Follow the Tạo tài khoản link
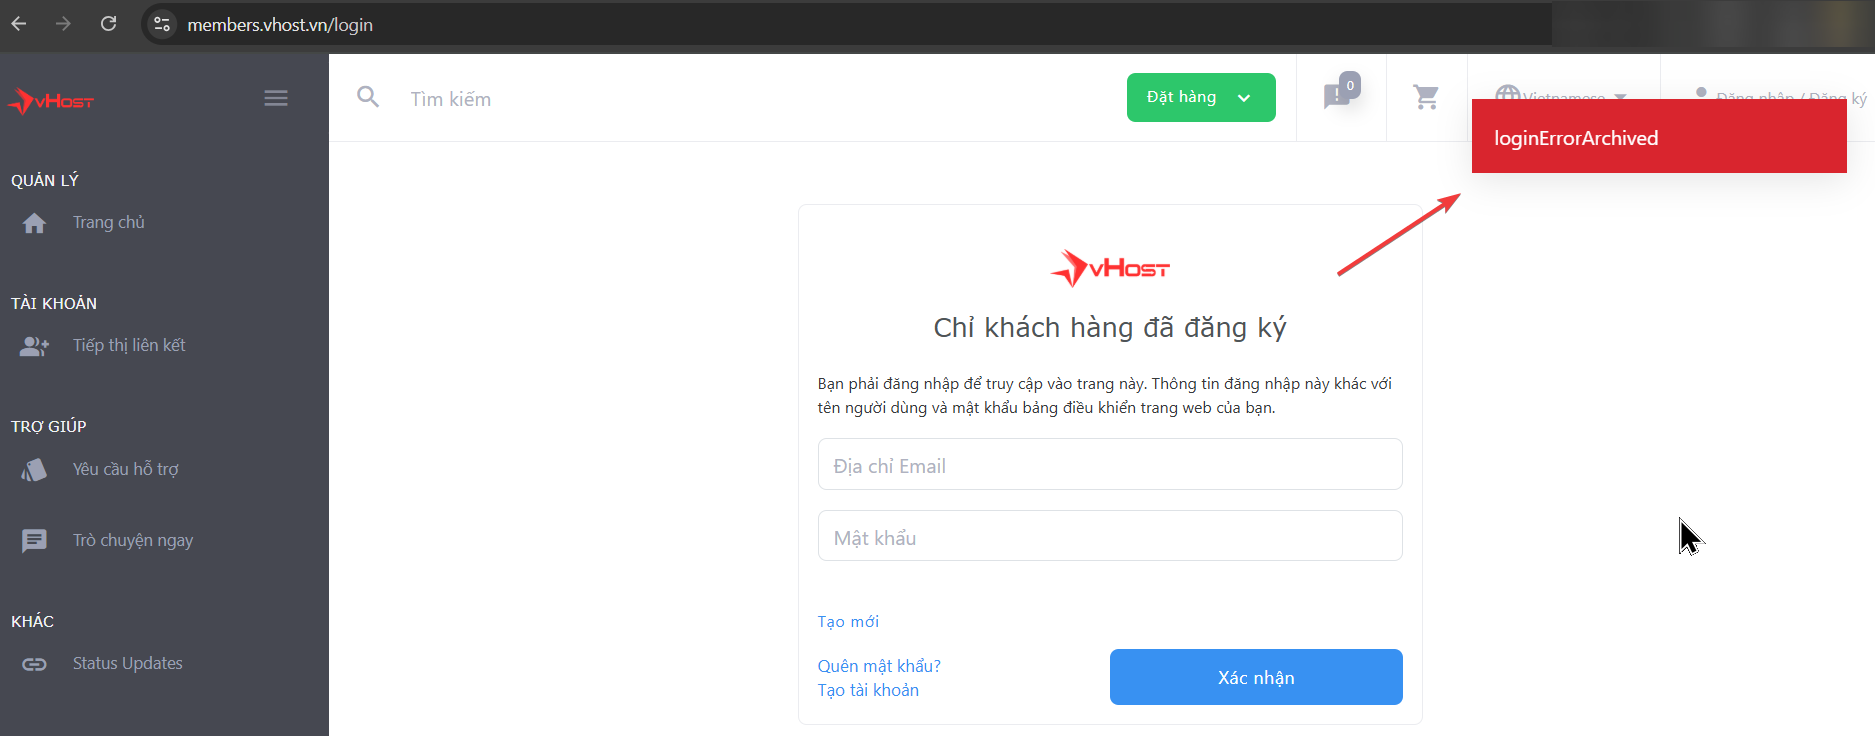1875x736 pixels. click(x=867, y=690)
